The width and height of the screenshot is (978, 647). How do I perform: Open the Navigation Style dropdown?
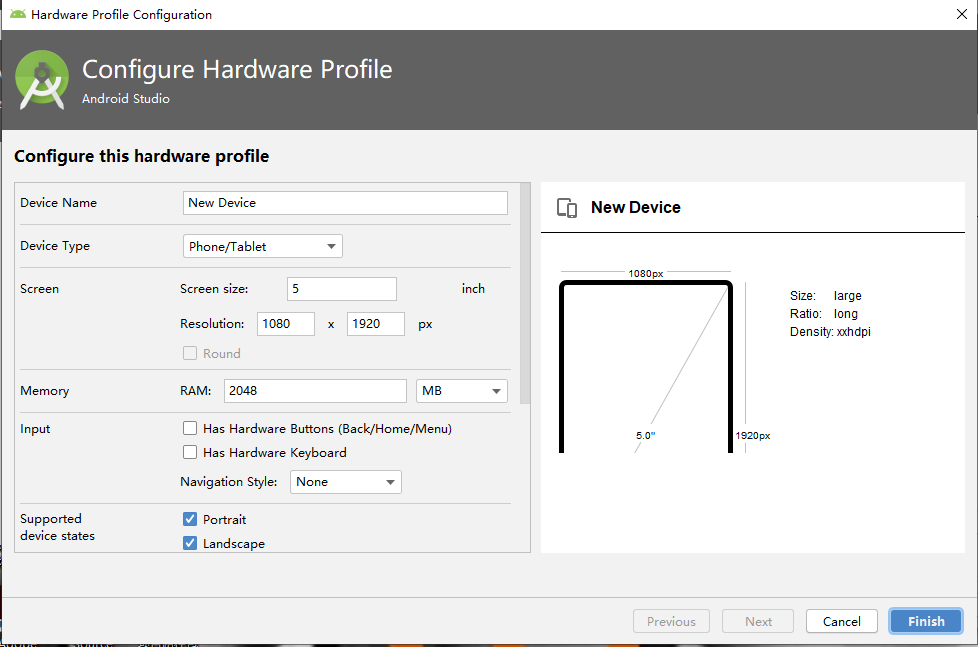[346, 482]
